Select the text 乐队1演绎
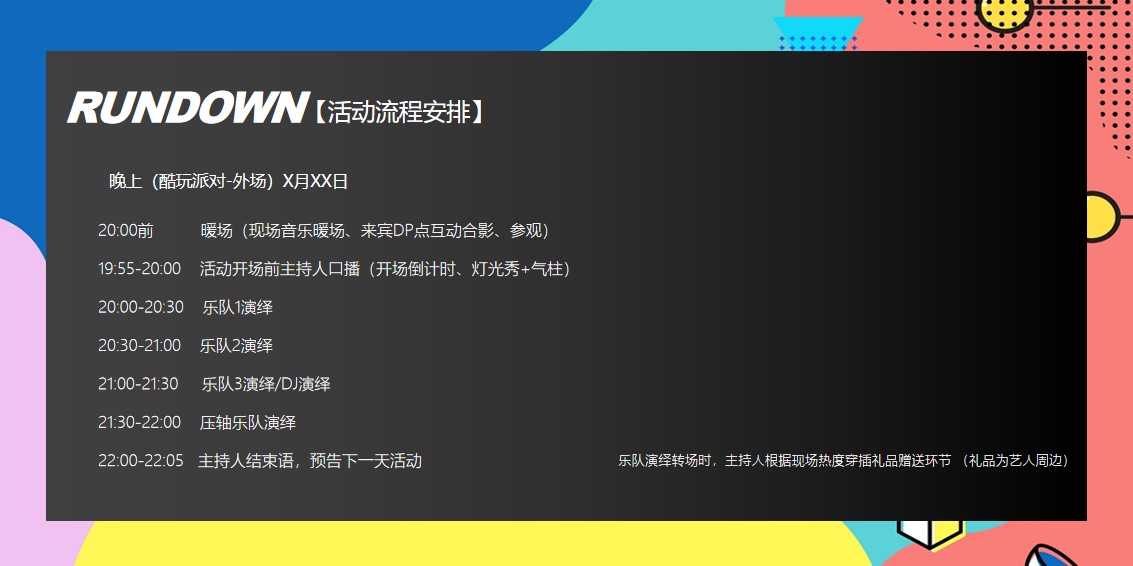The image size is (1133, 566). point(238,307)
